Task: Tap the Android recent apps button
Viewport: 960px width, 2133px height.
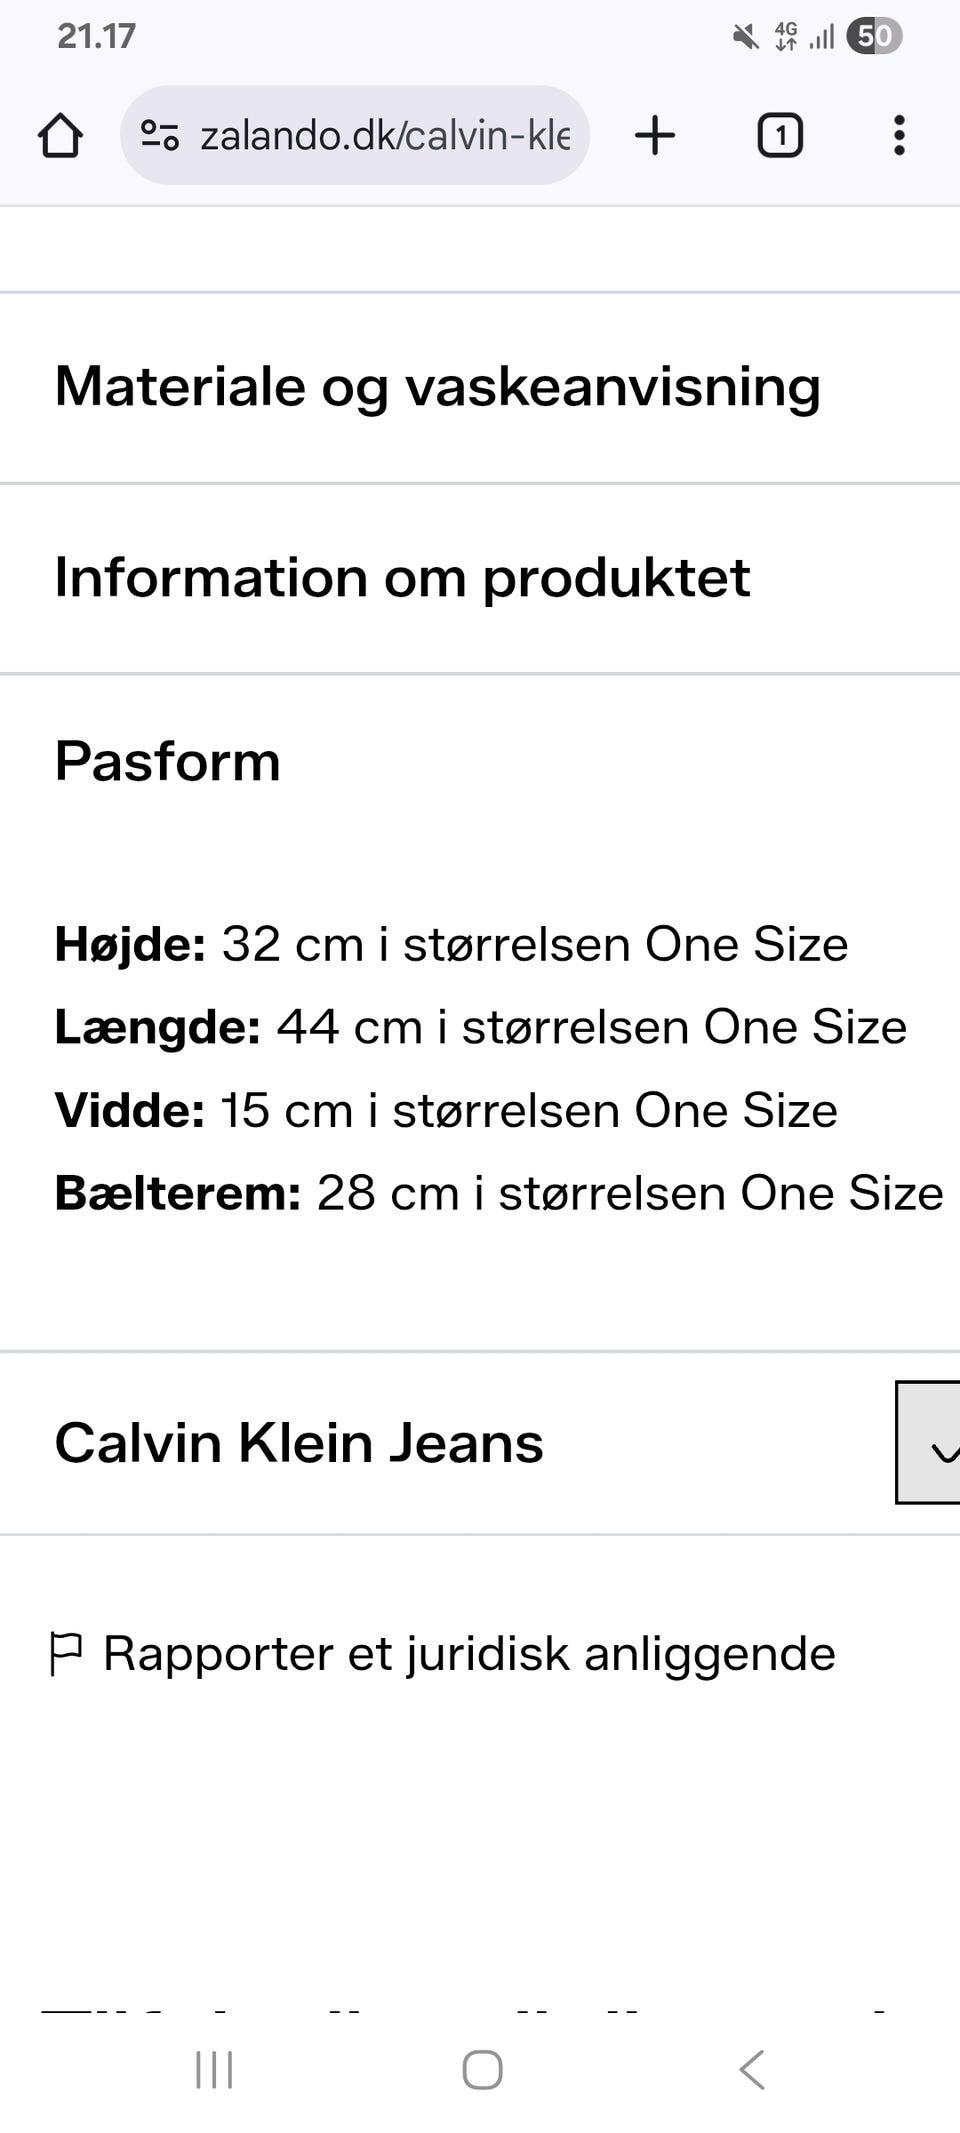Action: [x=214, y=2069]
